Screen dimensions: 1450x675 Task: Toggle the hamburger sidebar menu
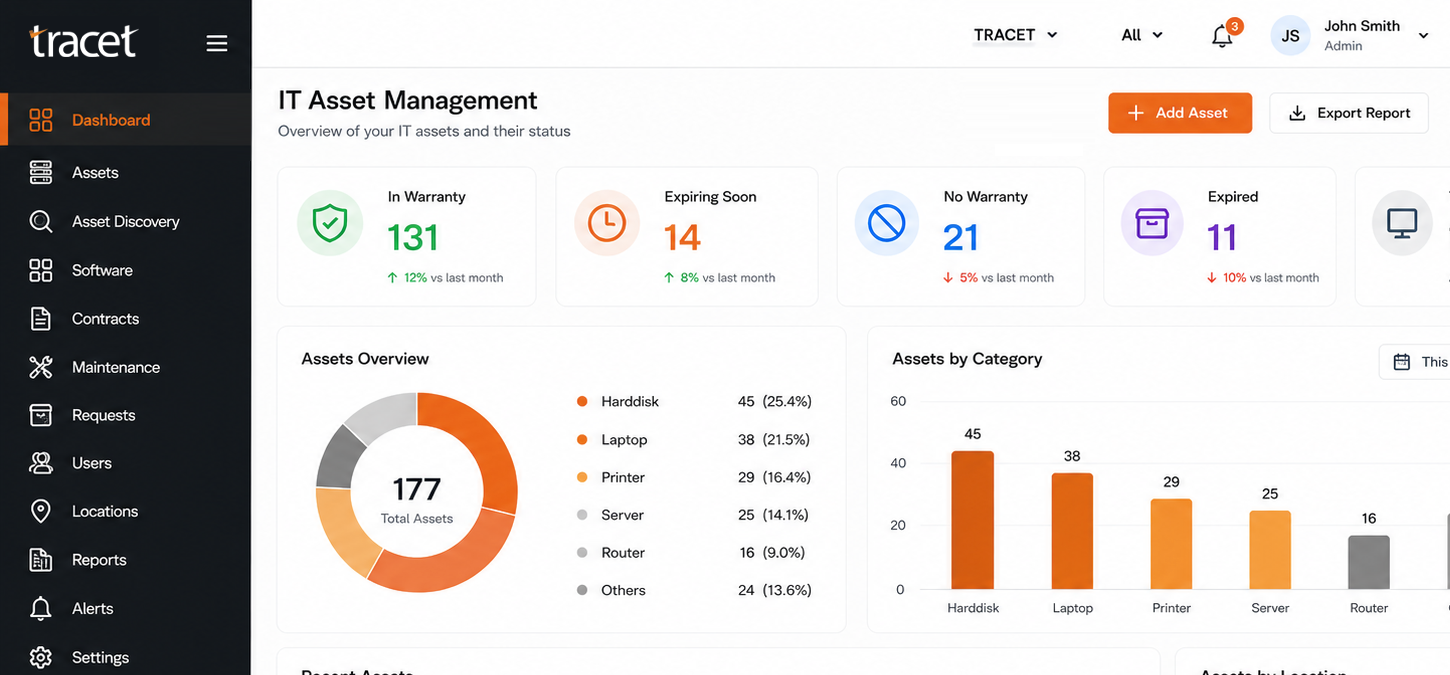pos(217,43)
